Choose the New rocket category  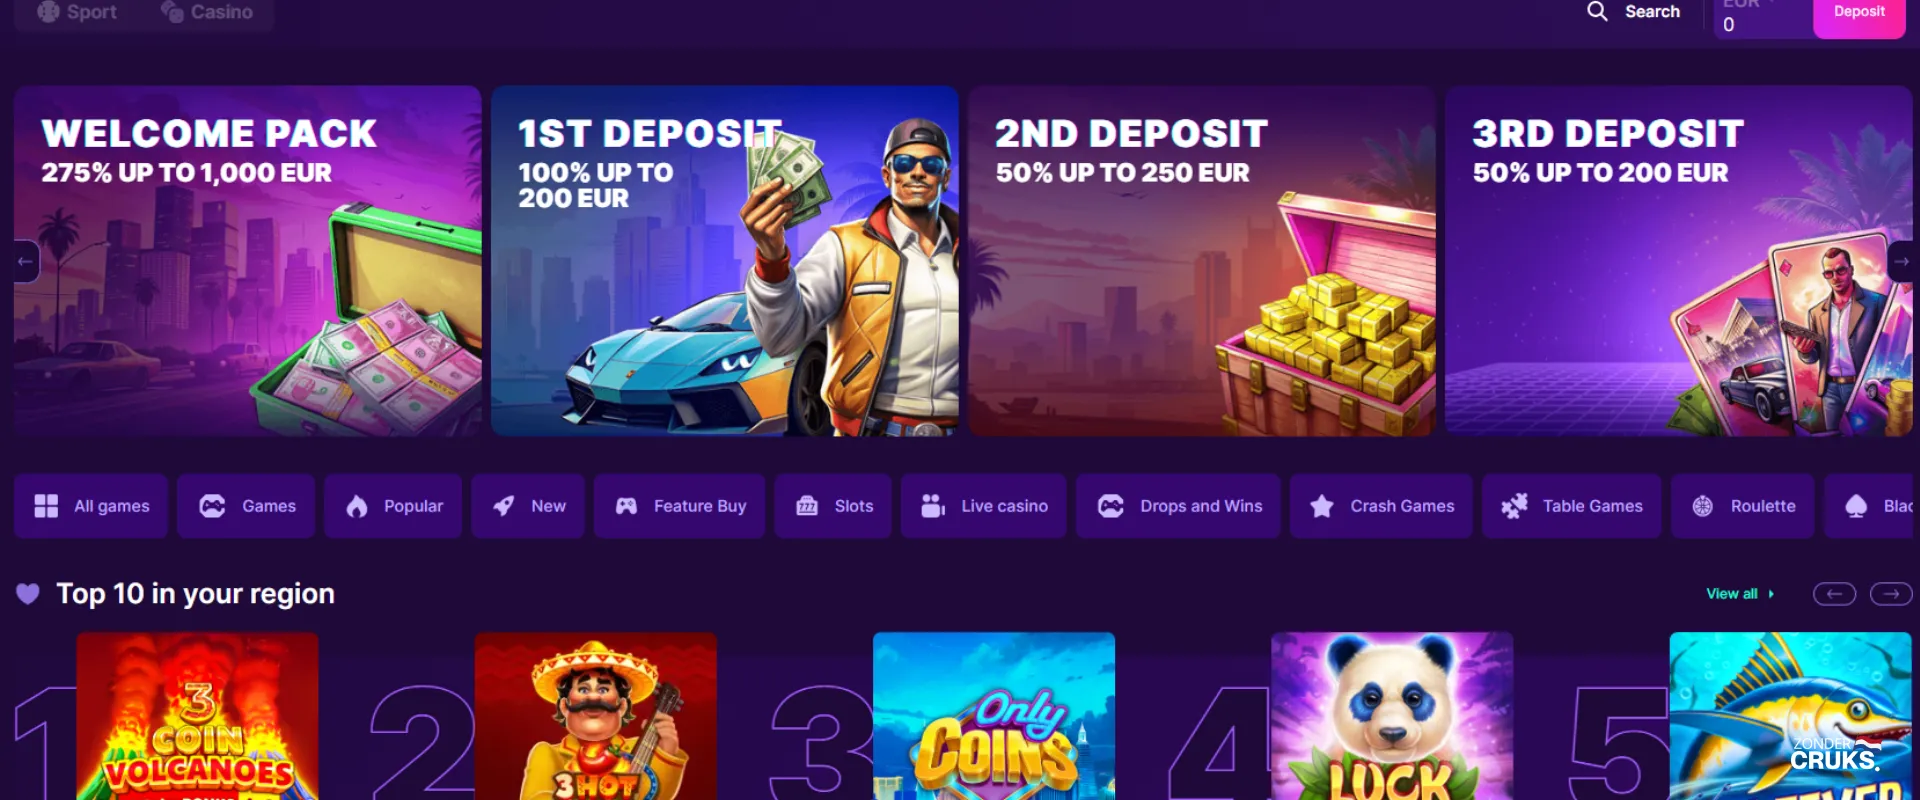pyautogui.click(x=528, y=506)
